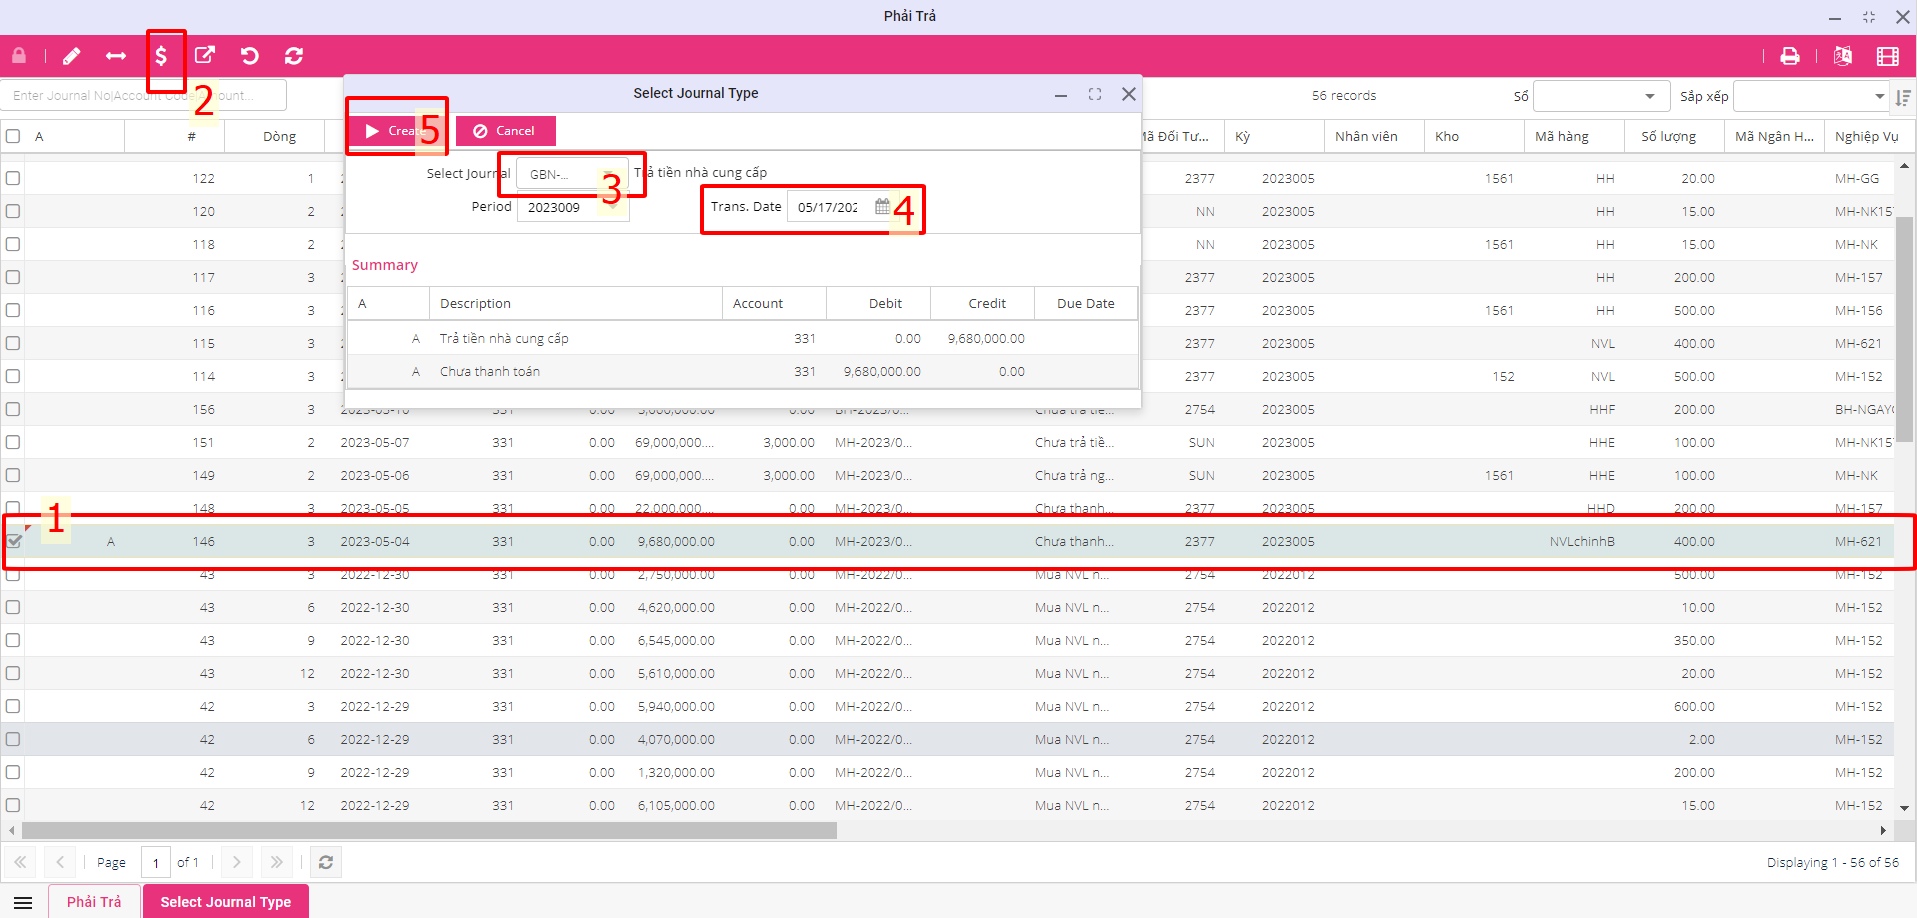
Task: Click the dollar sign payment icon
Action: point(161,57)
